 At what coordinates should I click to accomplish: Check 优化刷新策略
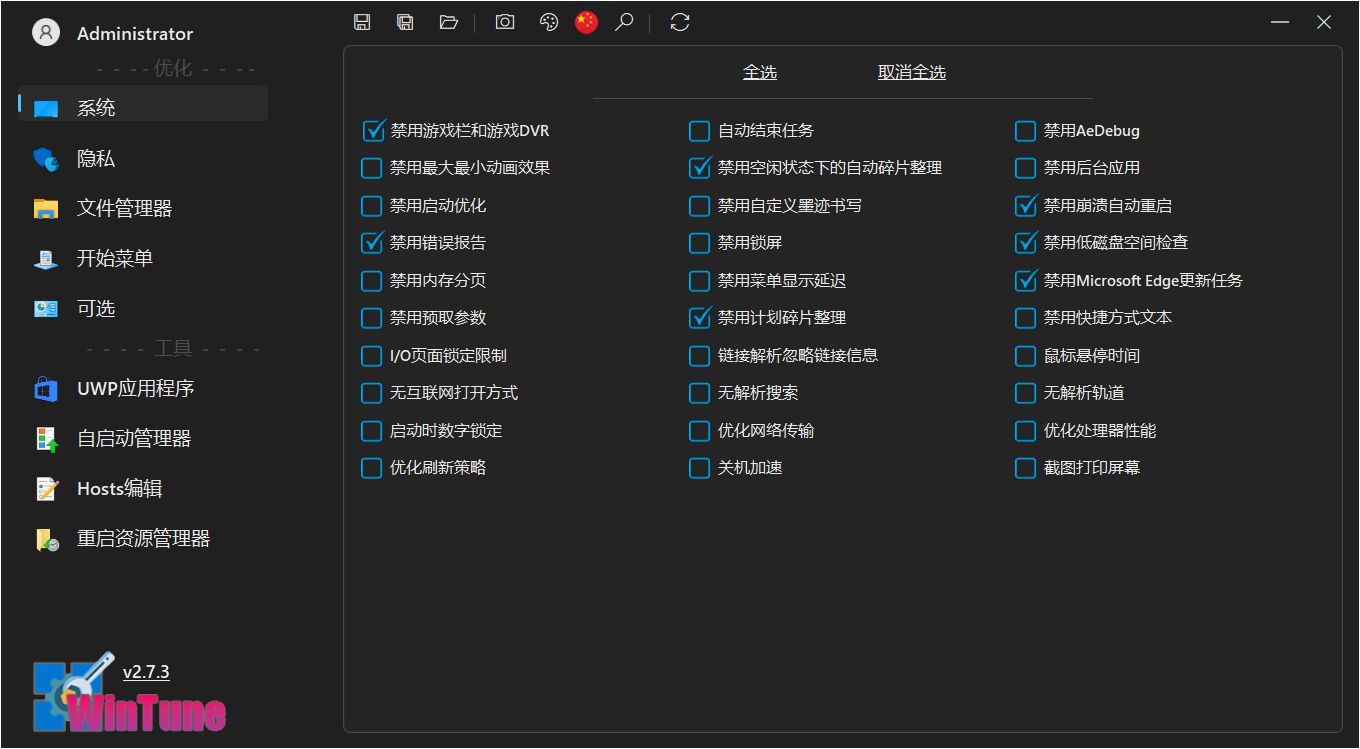372,468
